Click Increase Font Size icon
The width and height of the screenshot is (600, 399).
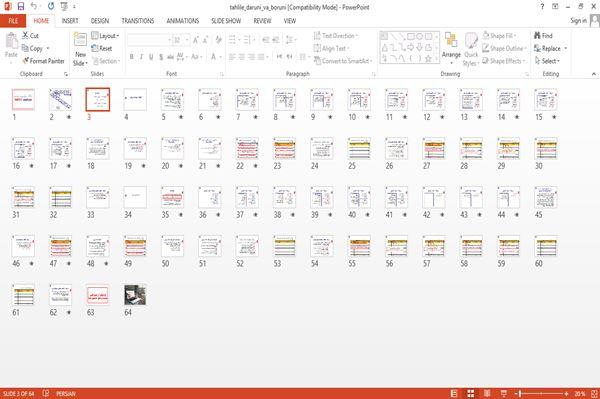point(196,40)
